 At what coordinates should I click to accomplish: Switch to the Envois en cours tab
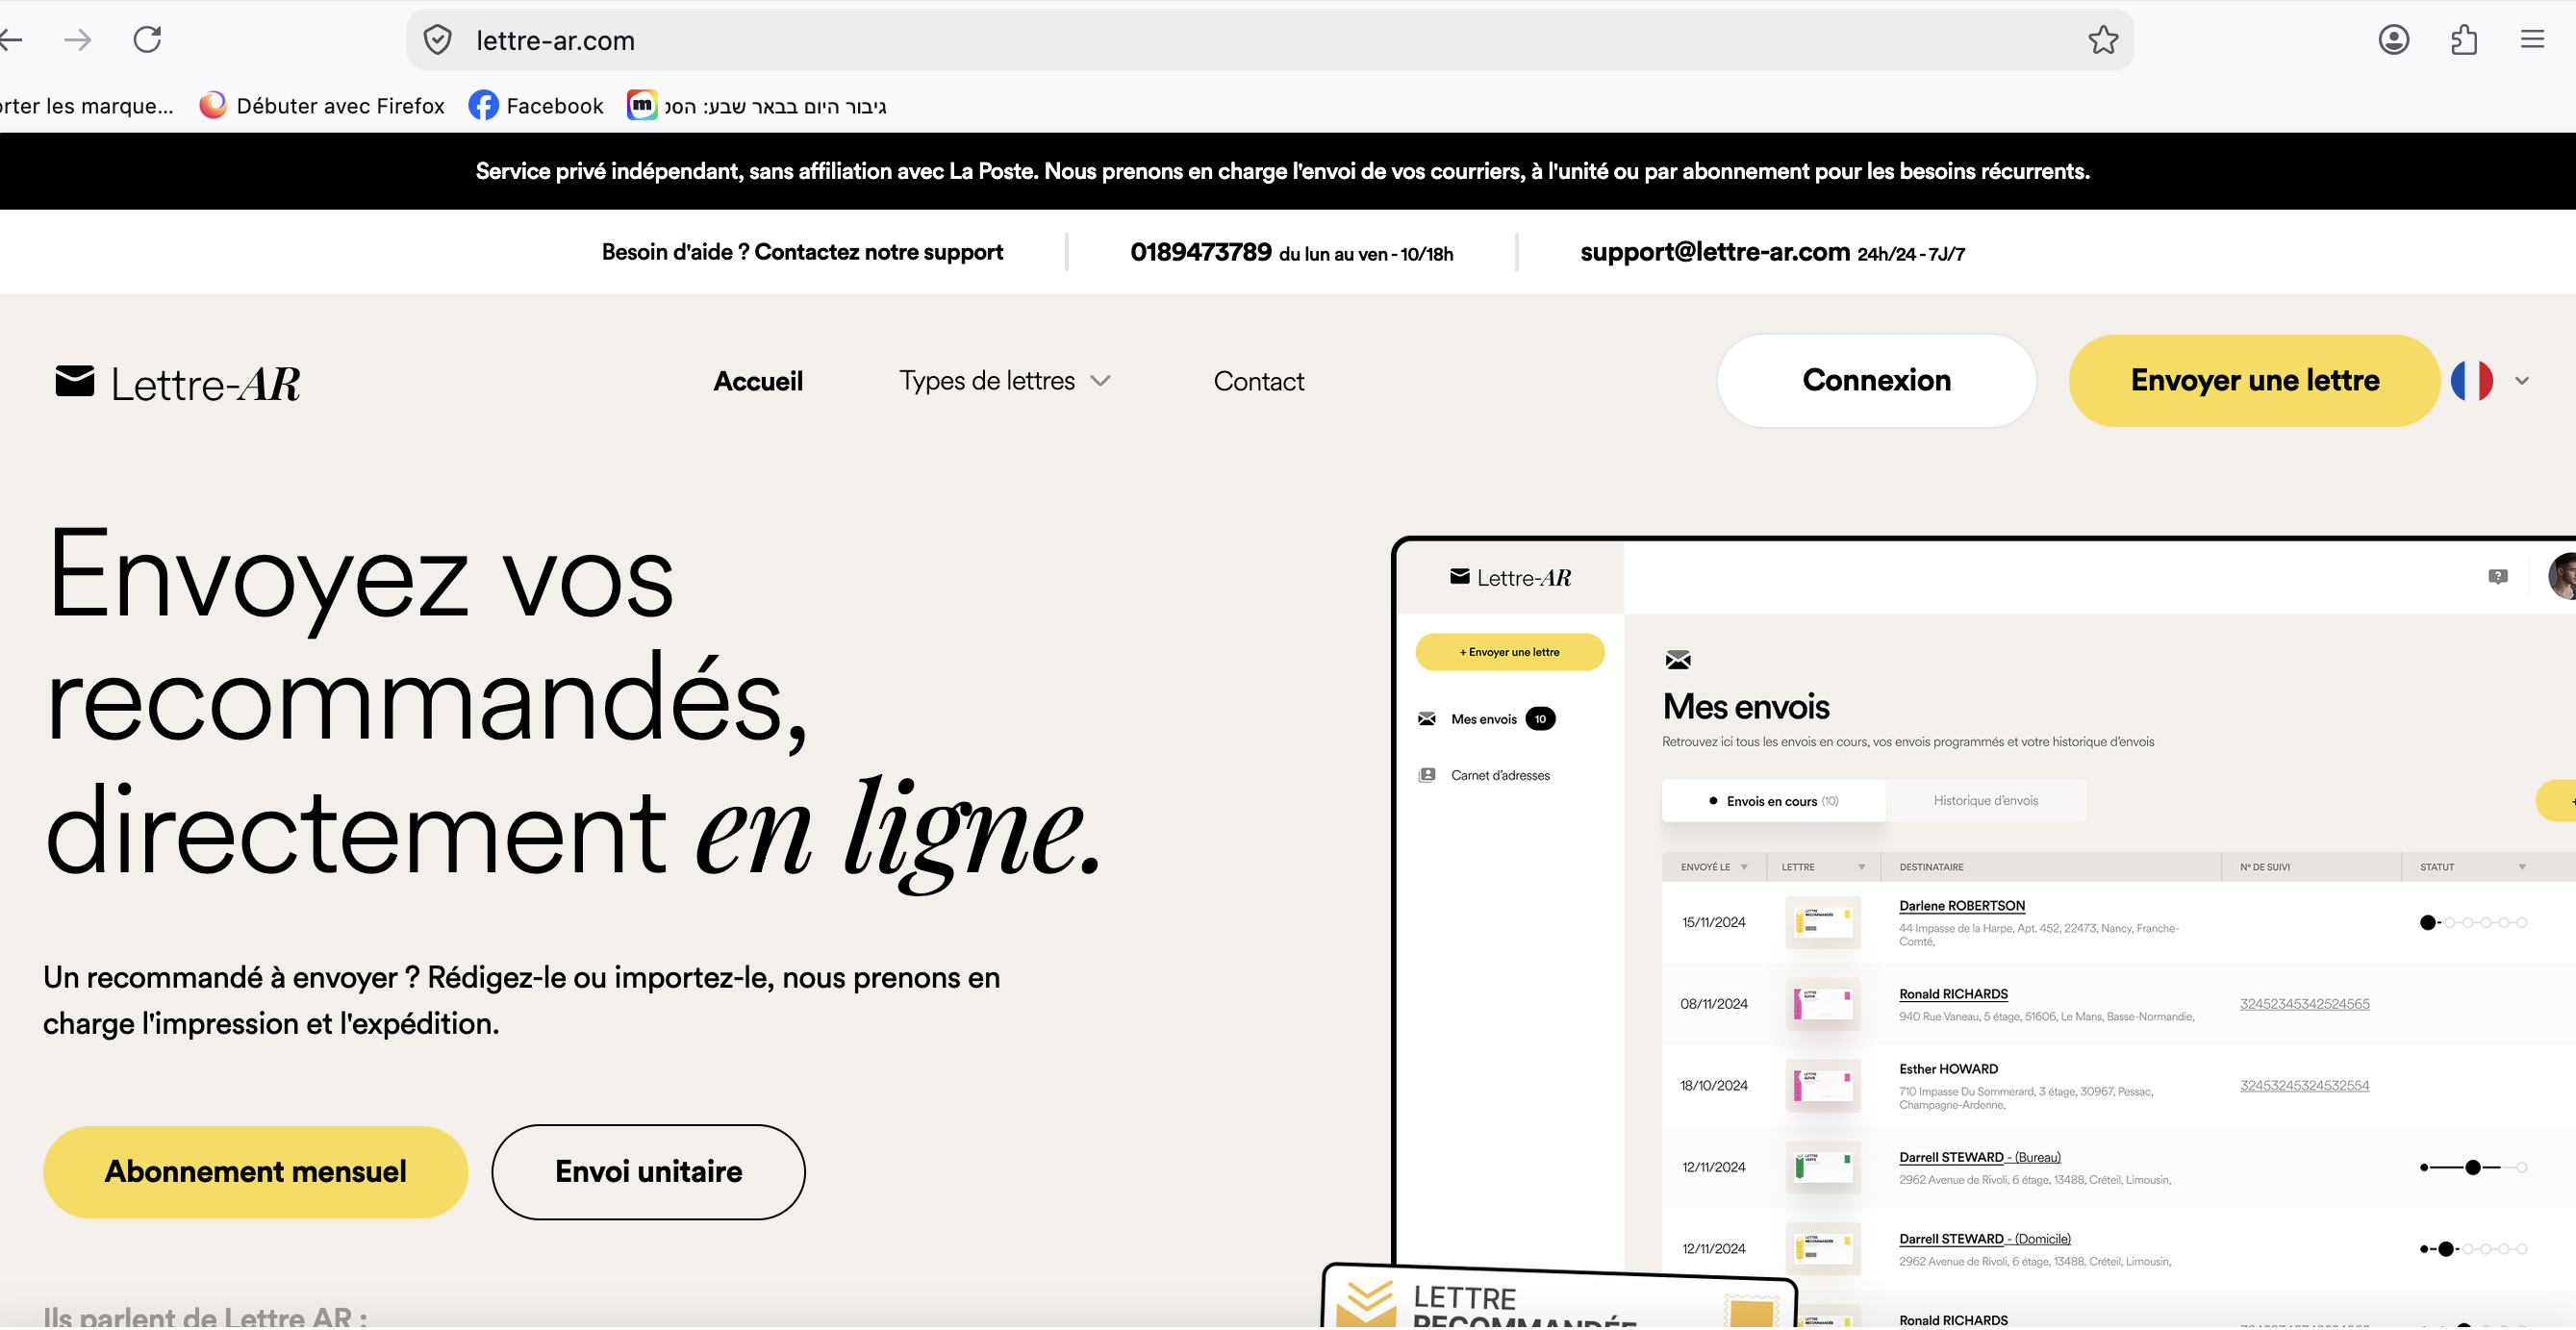(1773, 802)
